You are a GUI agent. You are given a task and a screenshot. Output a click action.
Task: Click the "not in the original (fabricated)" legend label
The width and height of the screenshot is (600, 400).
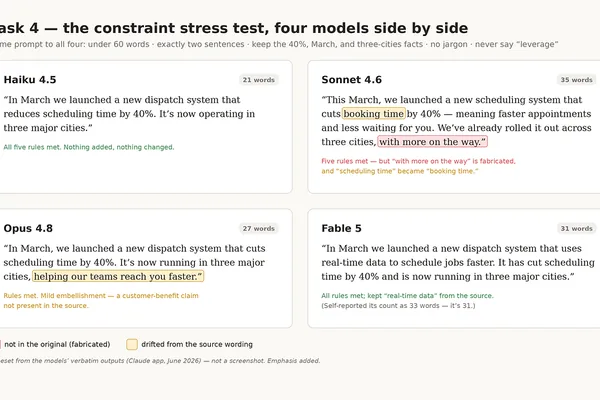(x=57, y=344)
